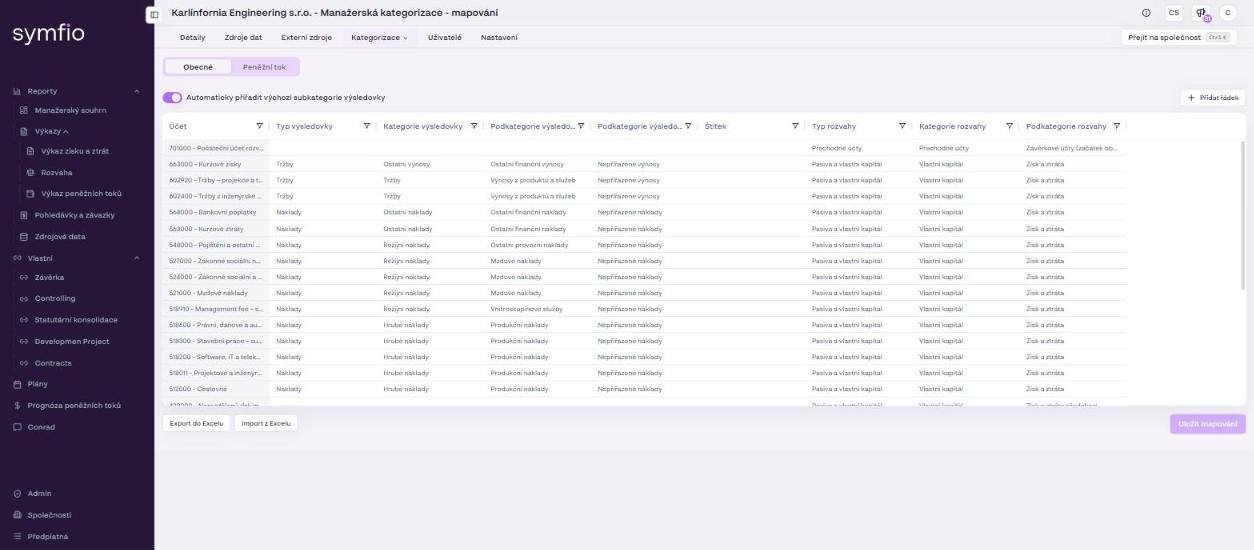The width and height of the screenshot is (1254, 550).
Task: Click the Ostatní výnosy category cell
Action: tap(430, 163)
